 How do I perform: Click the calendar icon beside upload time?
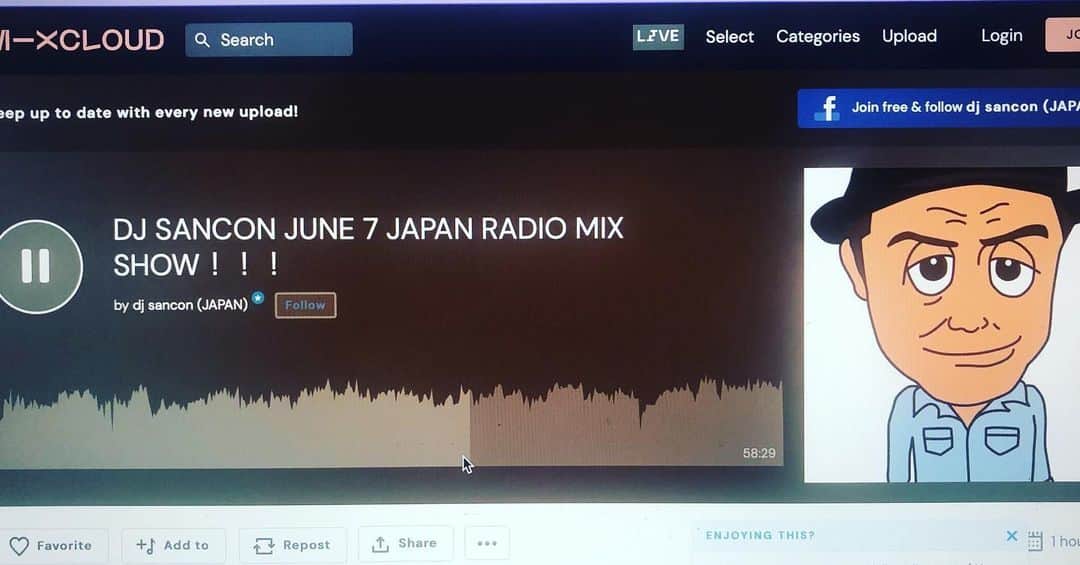tap(1035, 542)
